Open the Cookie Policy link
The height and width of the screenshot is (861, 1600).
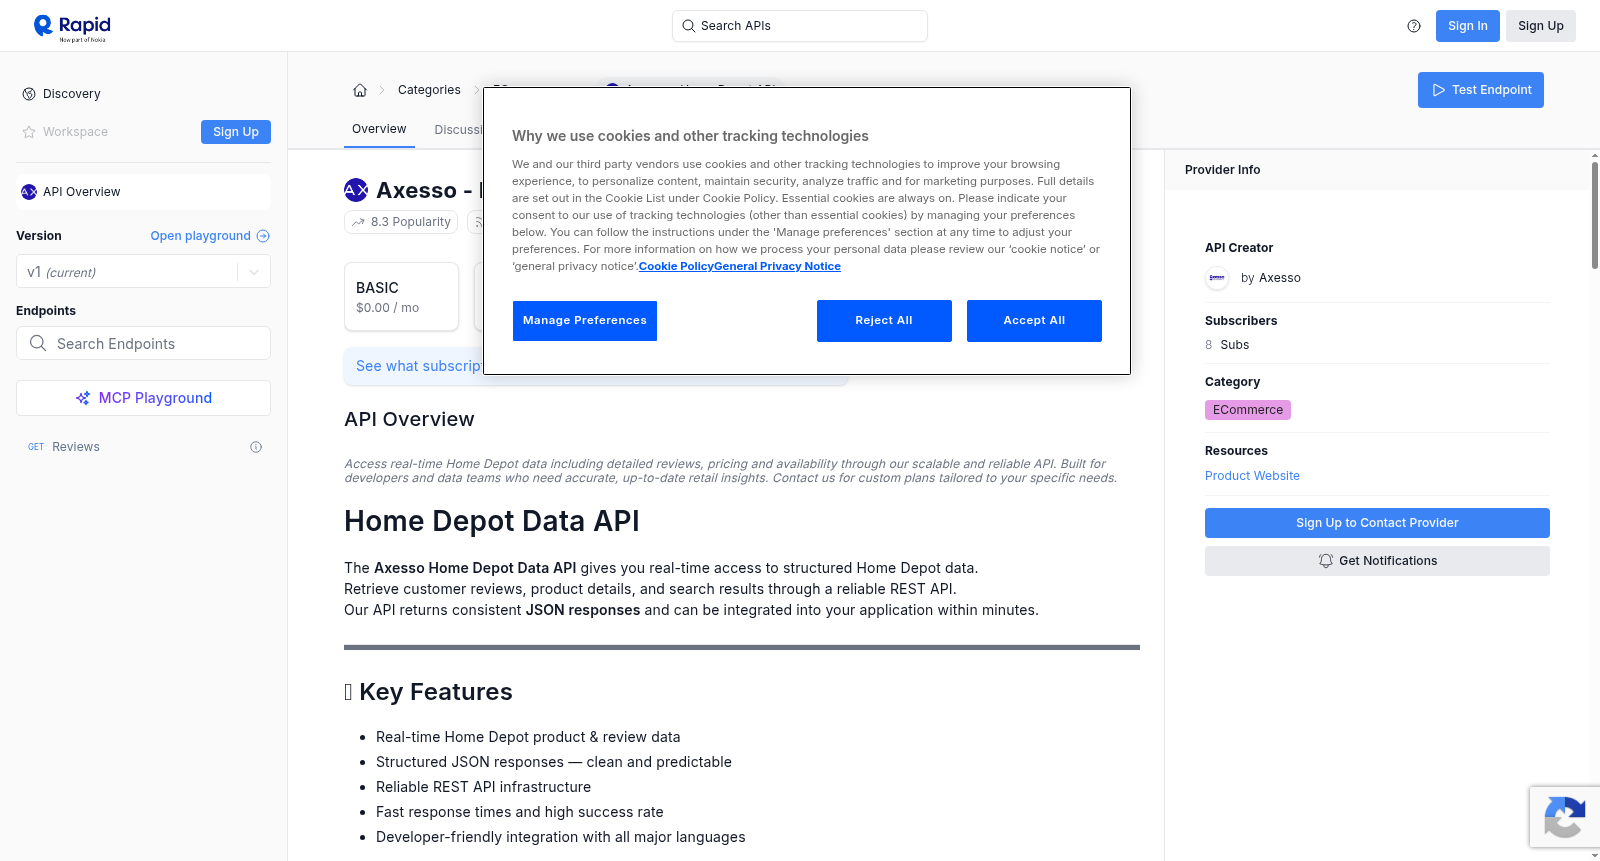[x=676, y=266]
